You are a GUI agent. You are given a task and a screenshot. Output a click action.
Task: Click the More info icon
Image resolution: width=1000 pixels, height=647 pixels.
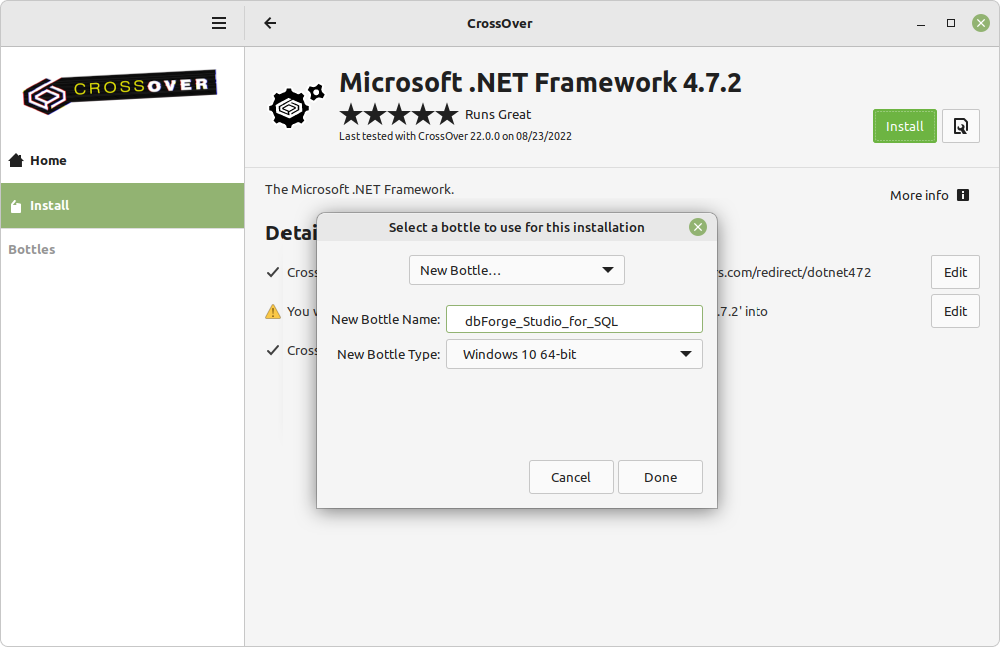pyautogui.click(x=963, y=195)
